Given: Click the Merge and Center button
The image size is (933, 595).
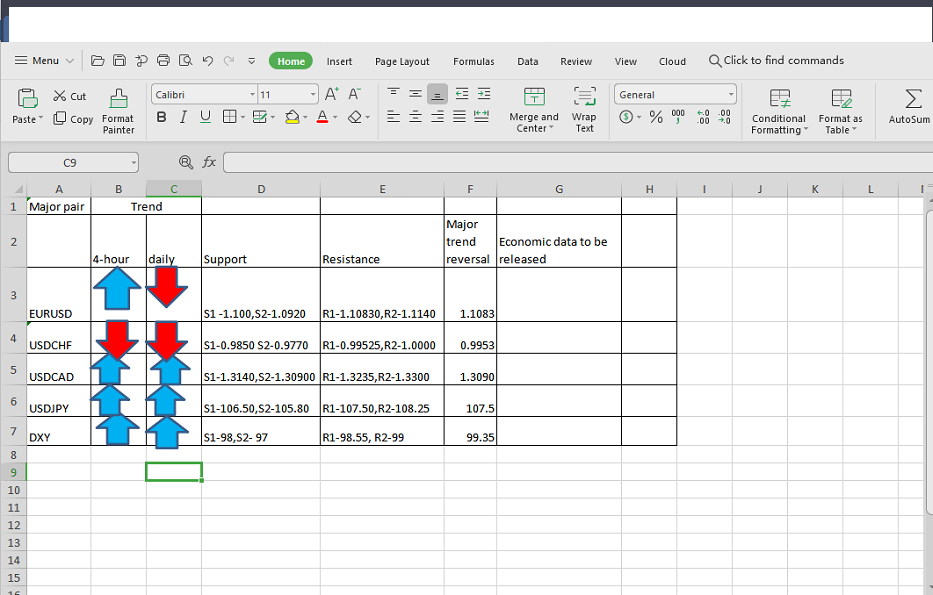Looking at the screenshot, I should 534,109.
